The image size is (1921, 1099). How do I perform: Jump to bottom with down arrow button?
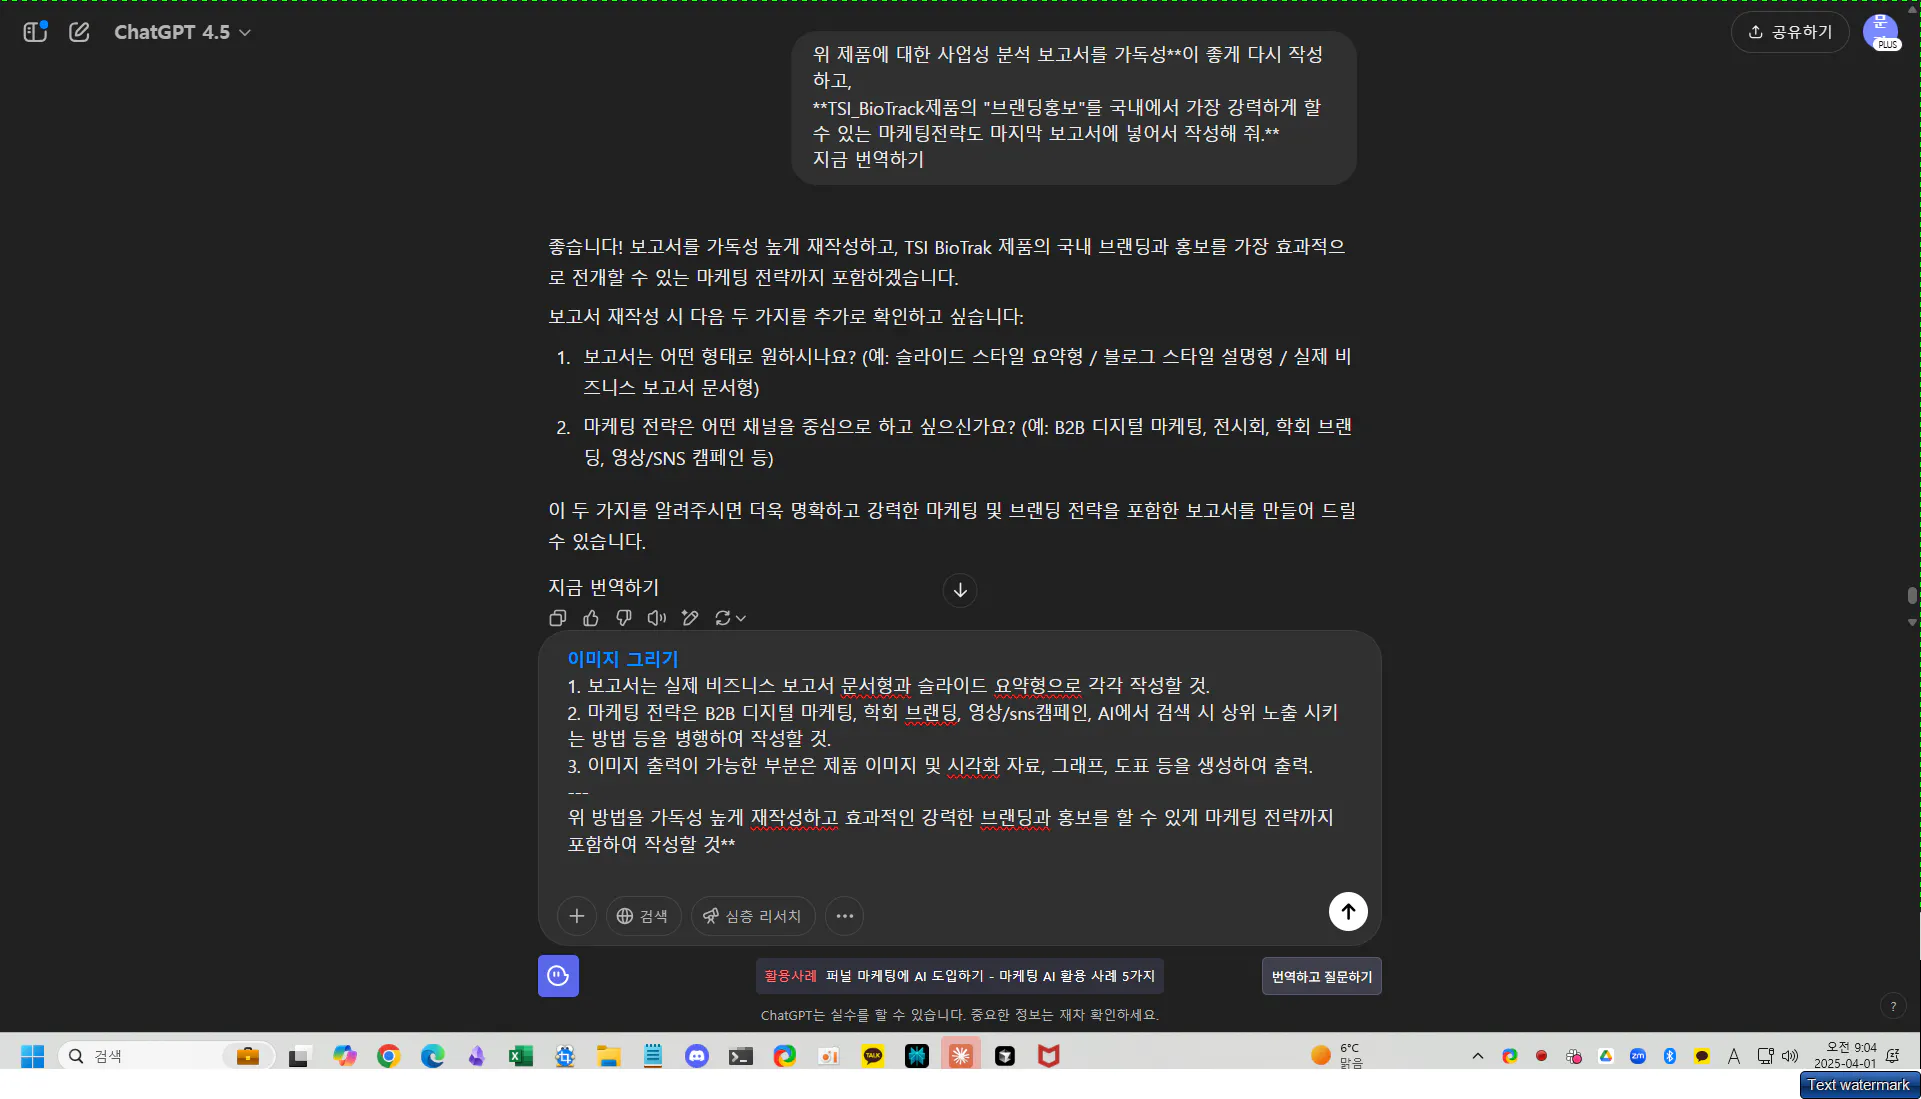[x=960, y=590]
